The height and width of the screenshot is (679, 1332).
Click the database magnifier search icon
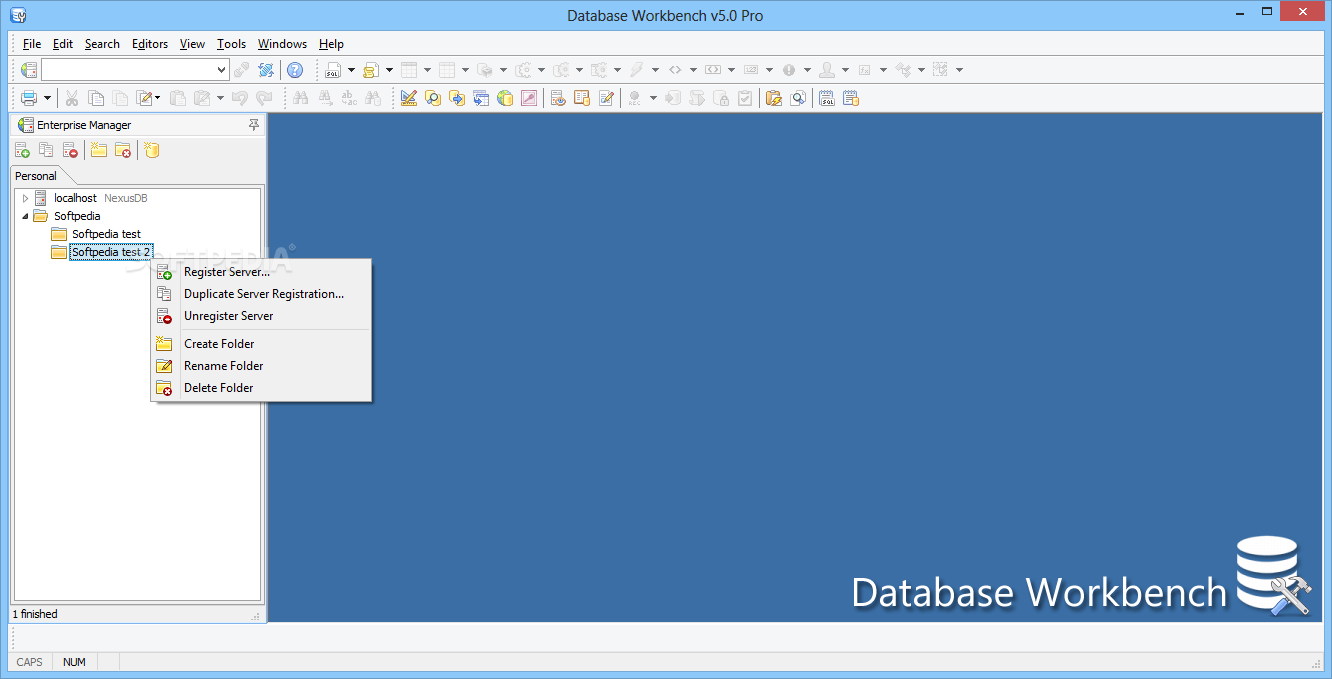[433, 98]
